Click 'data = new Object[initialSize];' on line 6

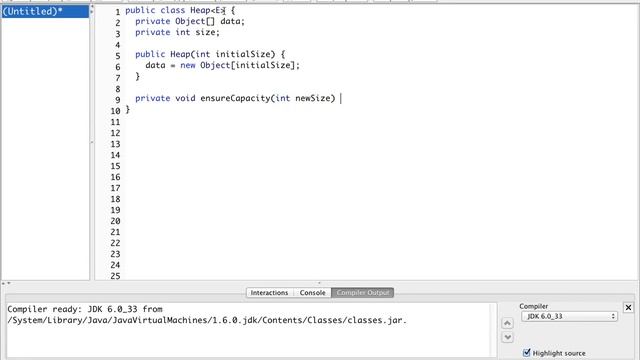click(222, 65)
